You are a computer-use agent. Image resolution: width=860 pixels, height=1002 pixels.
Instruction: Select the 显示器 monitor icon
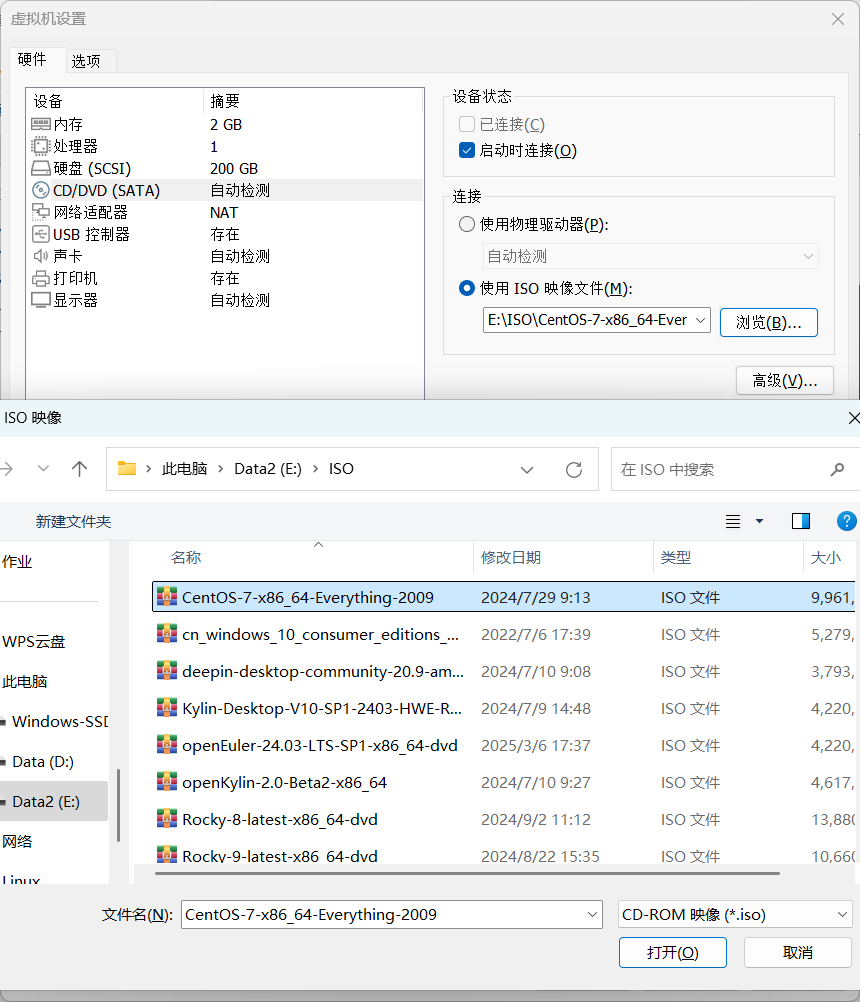[41, 300]
